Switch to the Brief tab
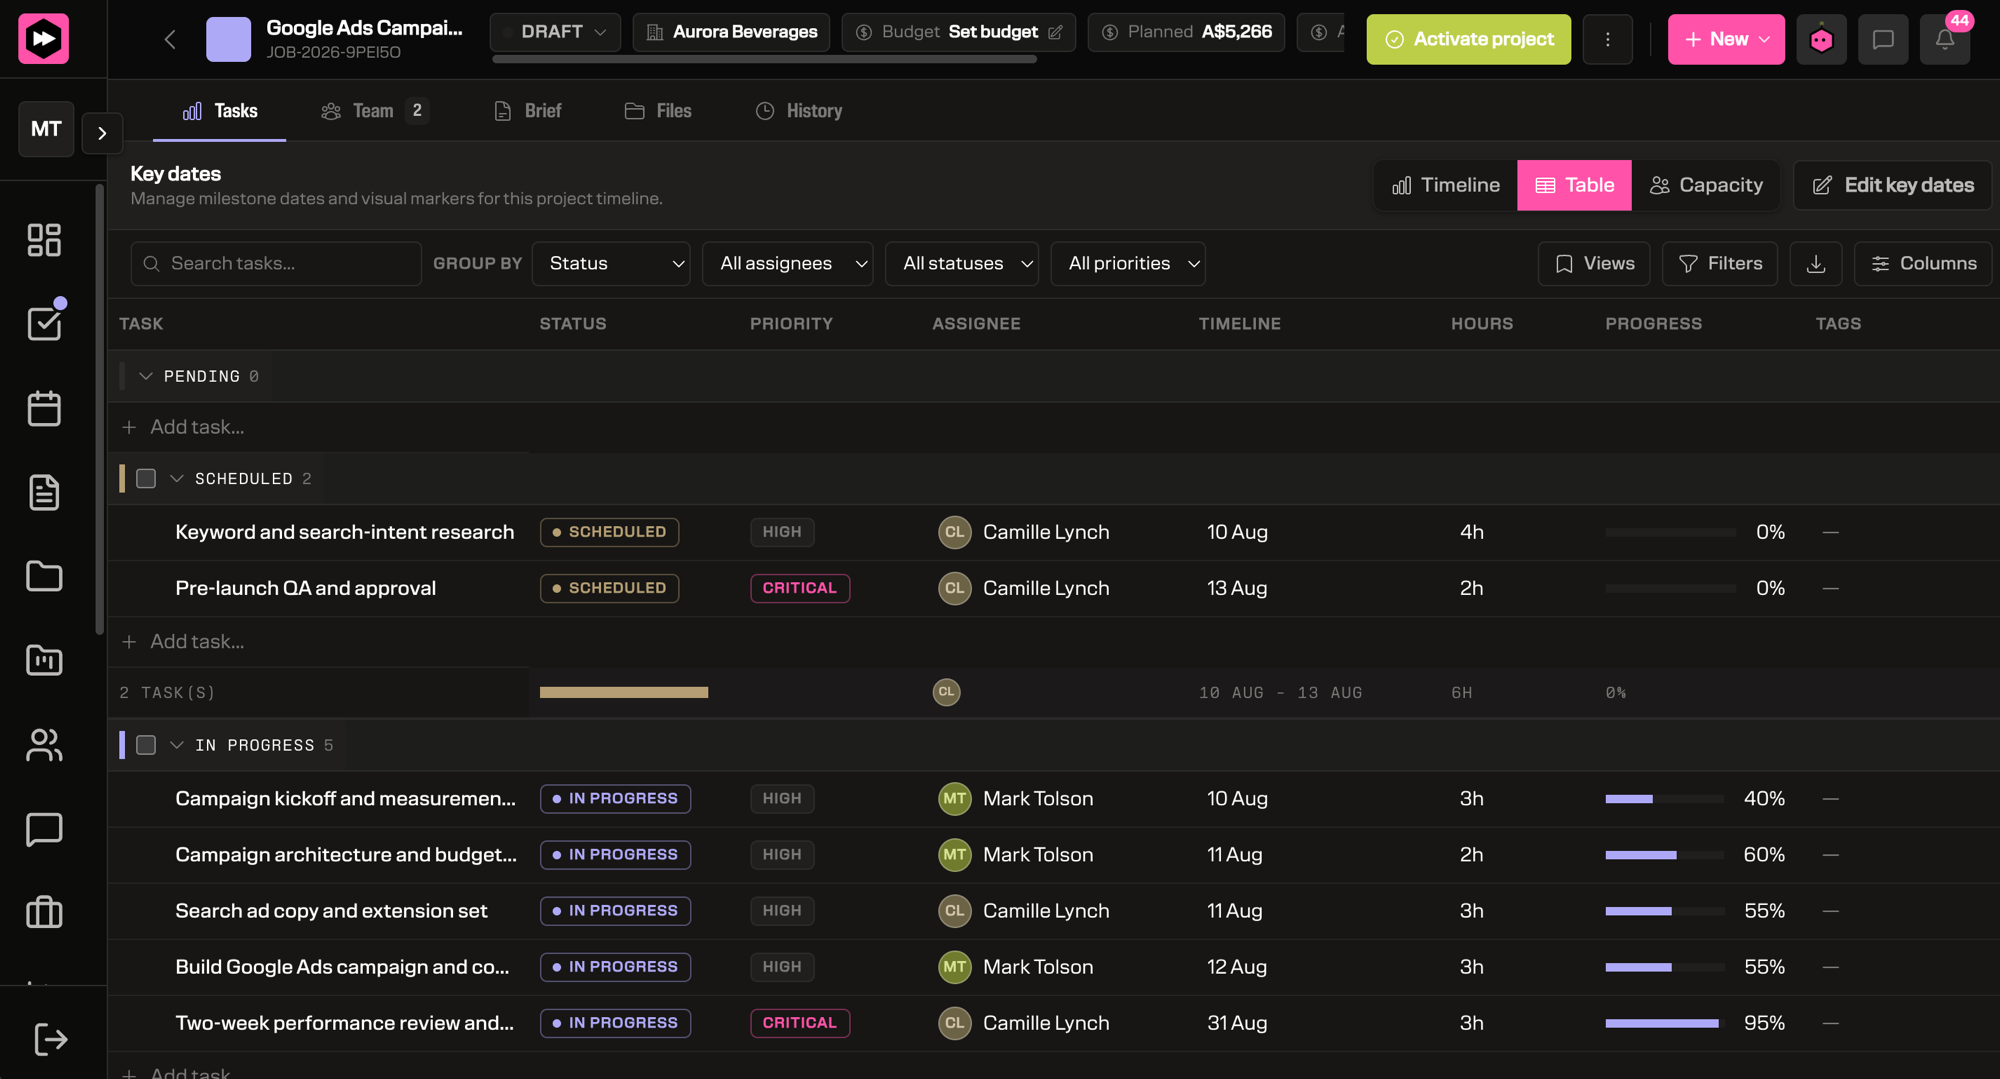 click(527, 111)
